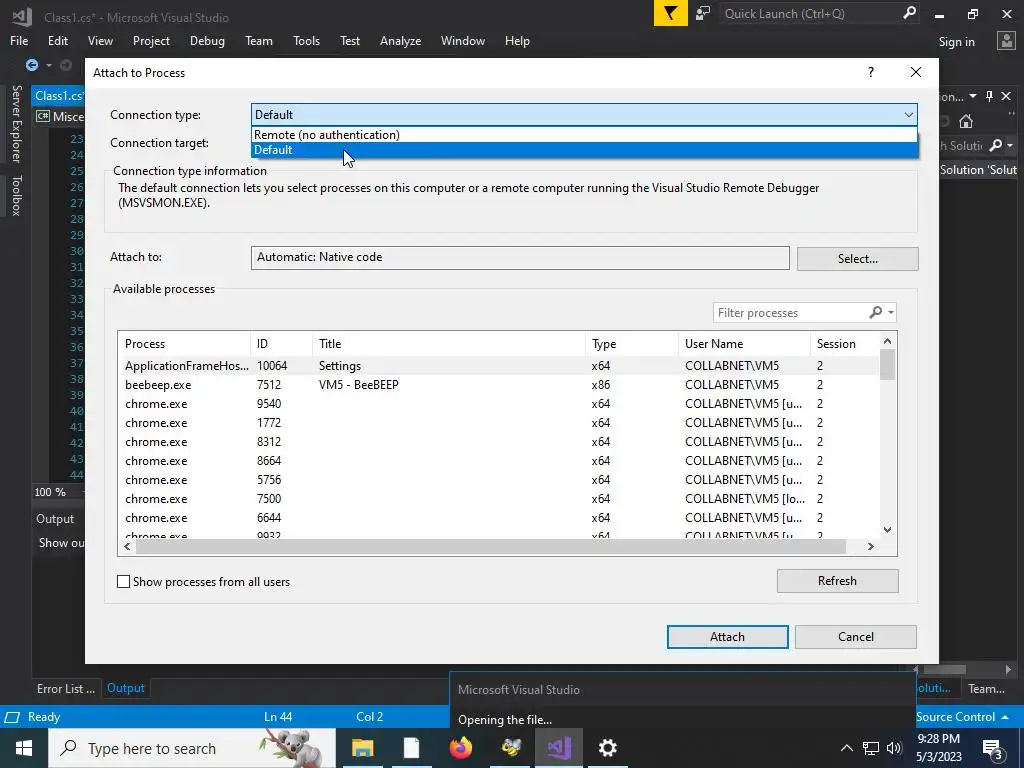Open the Server Explorer side tab
Screen dimensions: 1024x768
coord(16,123)
